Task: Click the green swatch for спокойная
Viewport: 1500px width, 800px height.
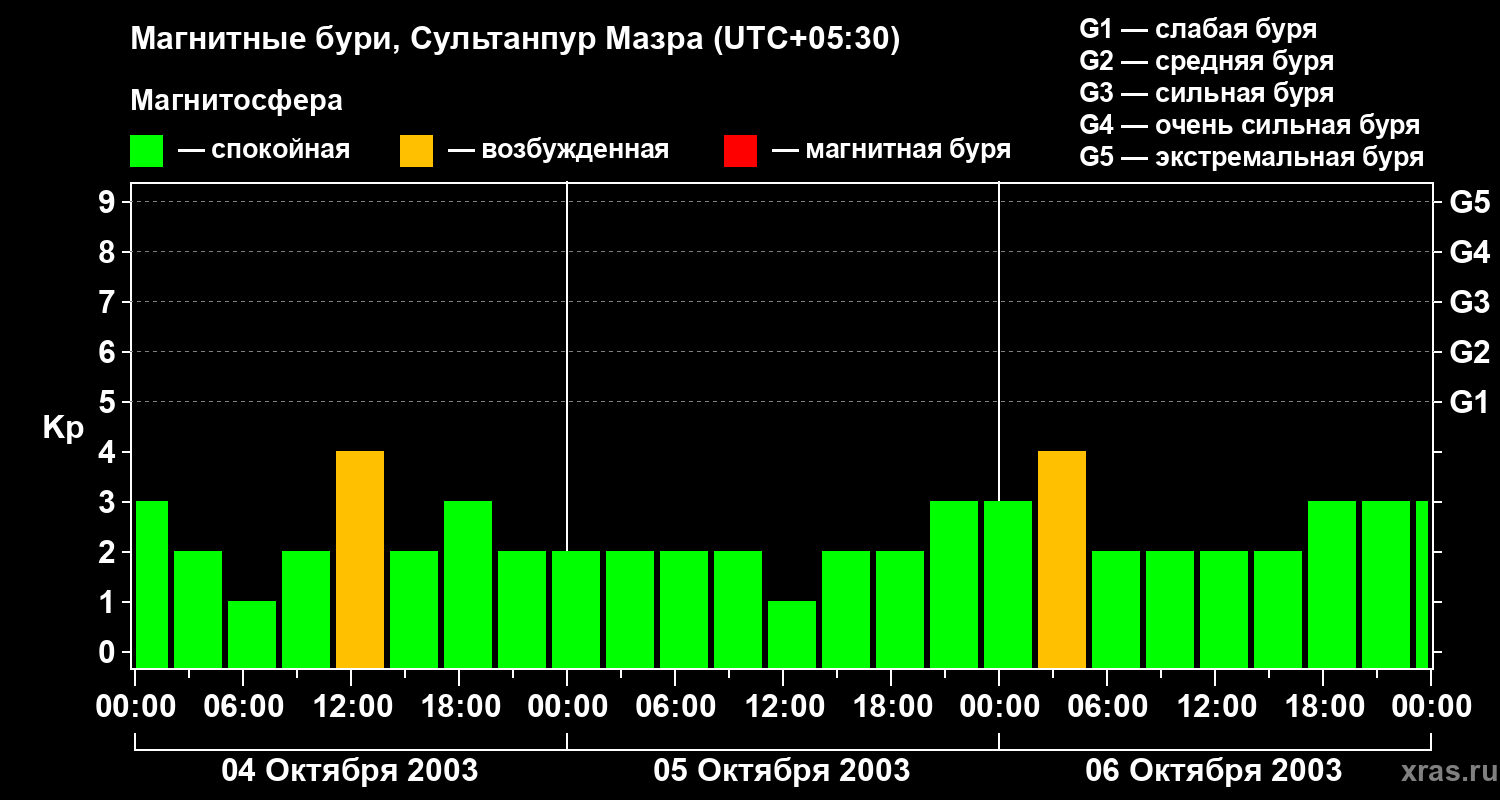Action: point(146,151)
